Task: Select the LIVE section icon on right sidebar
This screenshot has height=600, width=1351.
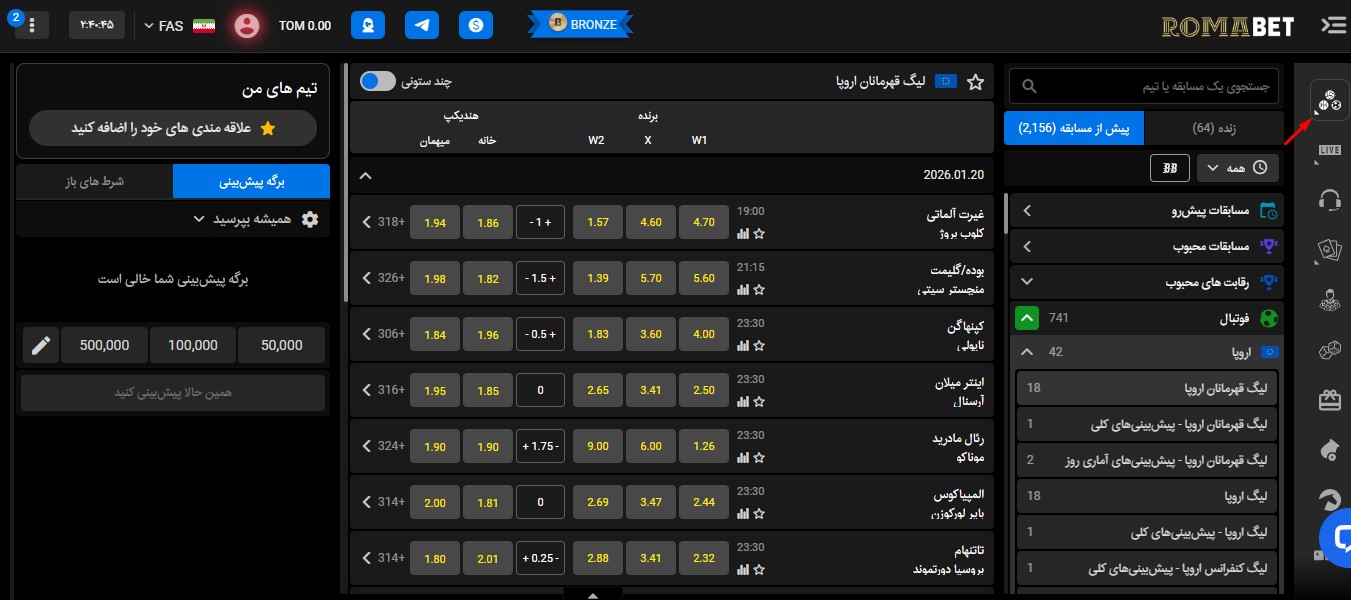Action: [1330, 150]
